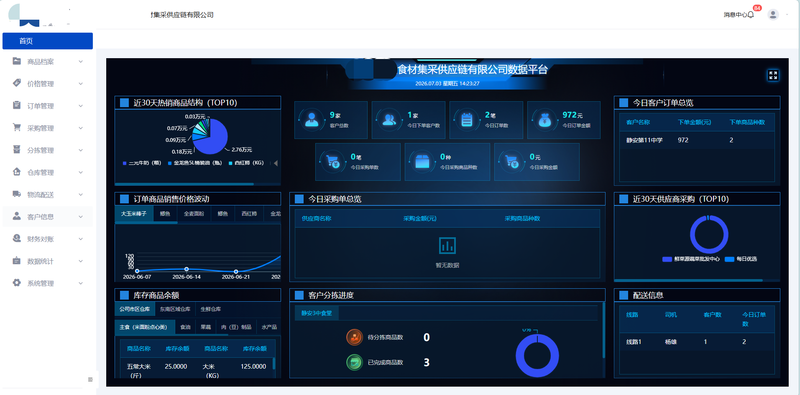
Task: Click the 系统管理 gear icon
Action: point(17,283)
